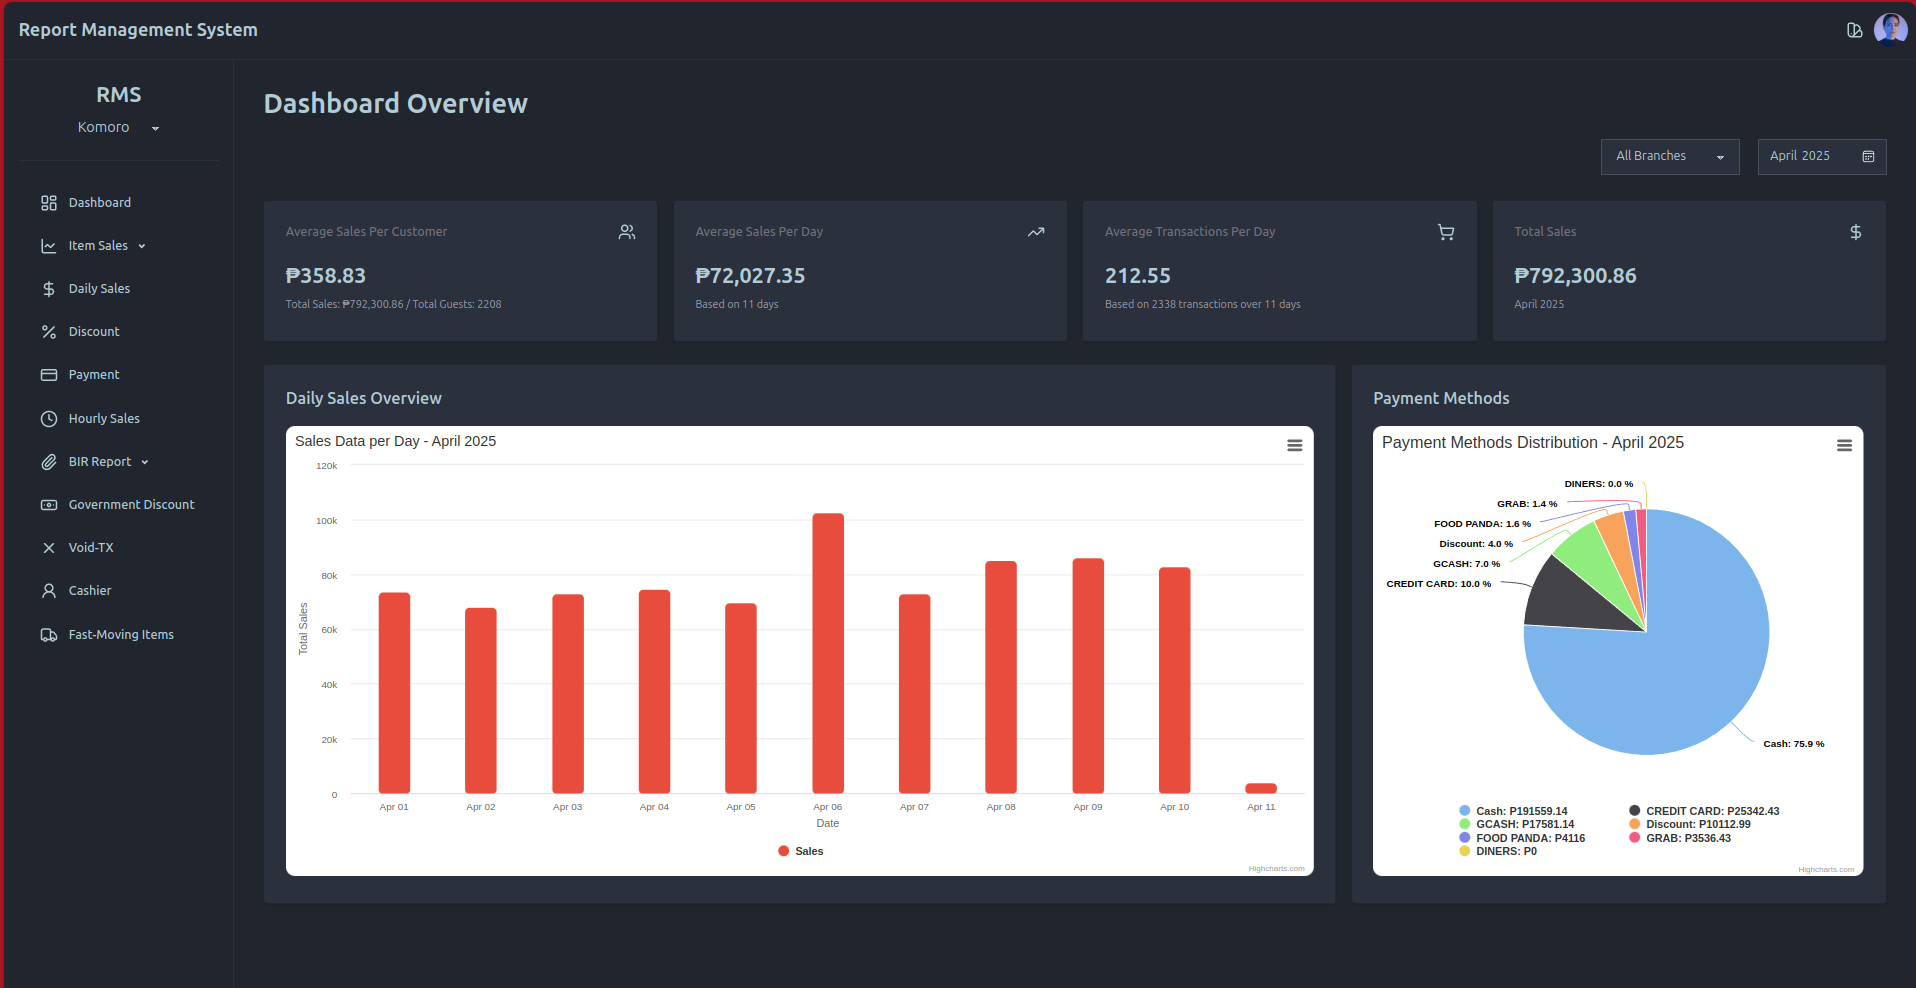Image resolution: width=1916 pixels, height=988 pixels.
Task: Click the Cash color dot in pie legend
Action: 1463,811
